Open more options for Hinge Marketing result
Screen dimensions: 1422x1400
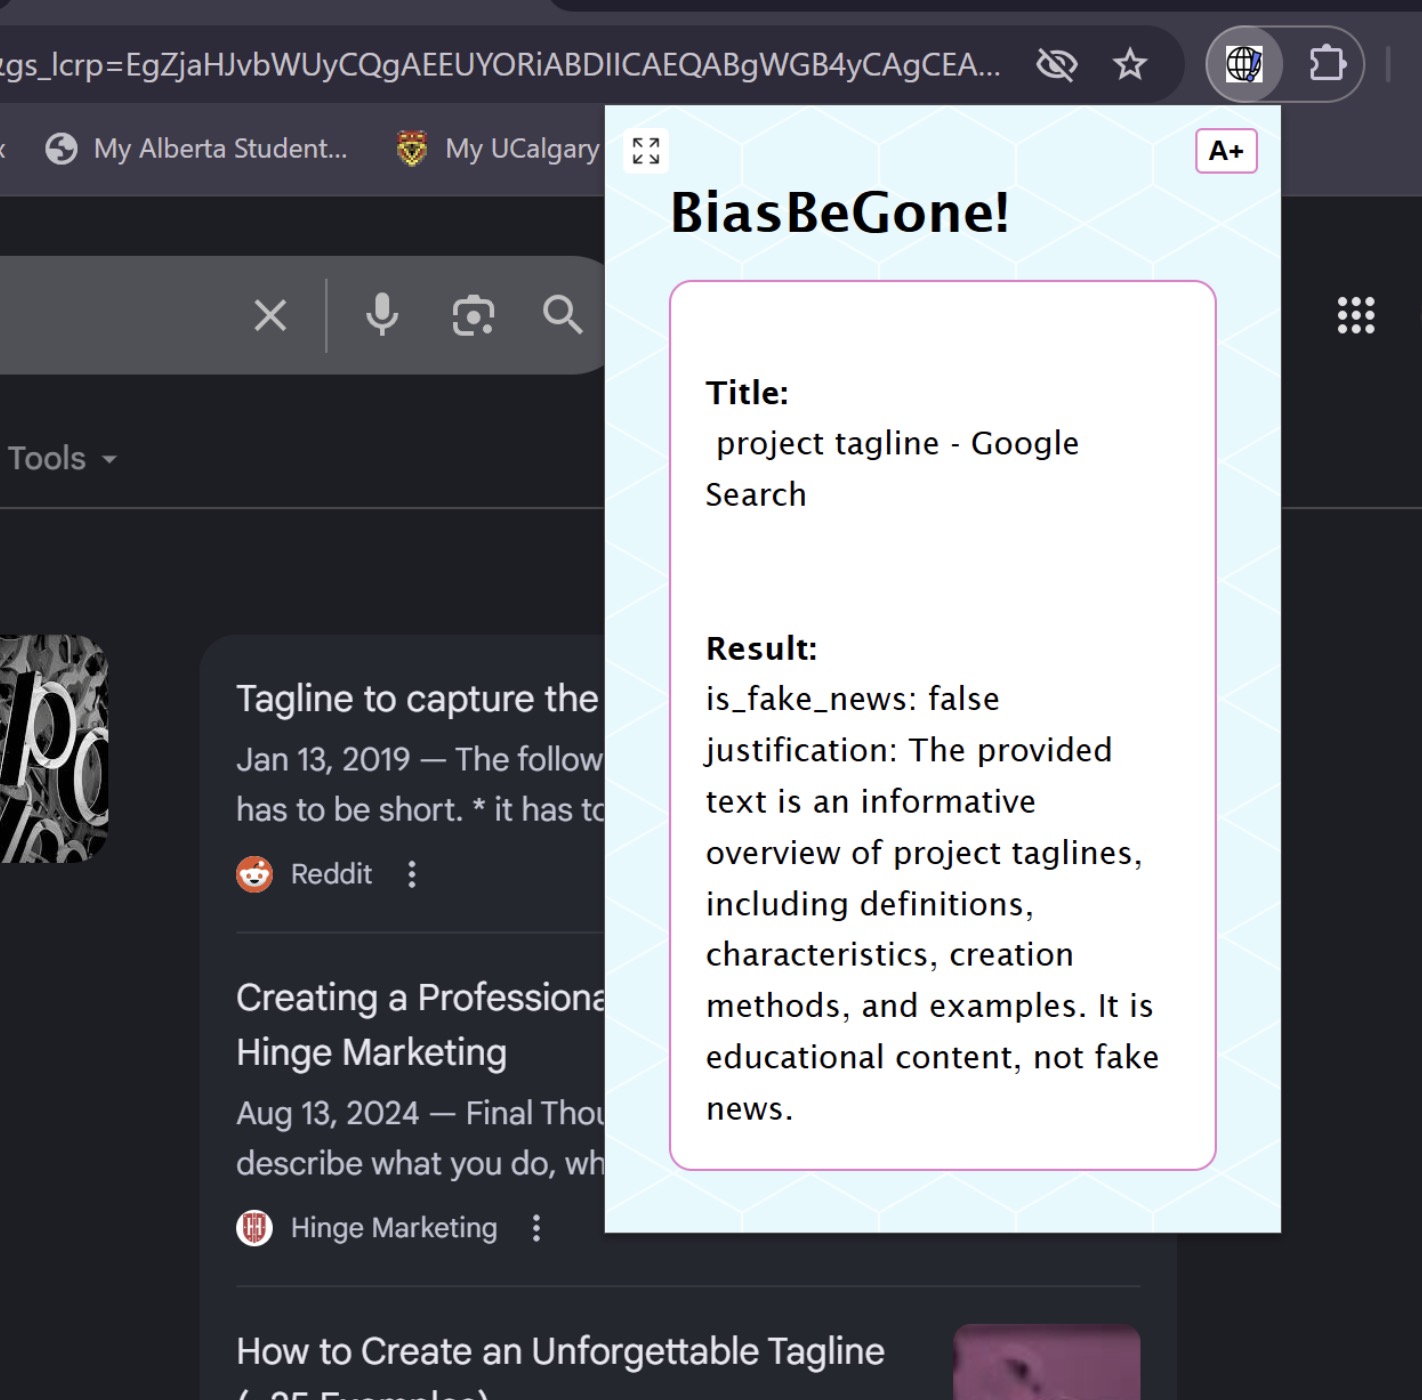click(537, 1228)
